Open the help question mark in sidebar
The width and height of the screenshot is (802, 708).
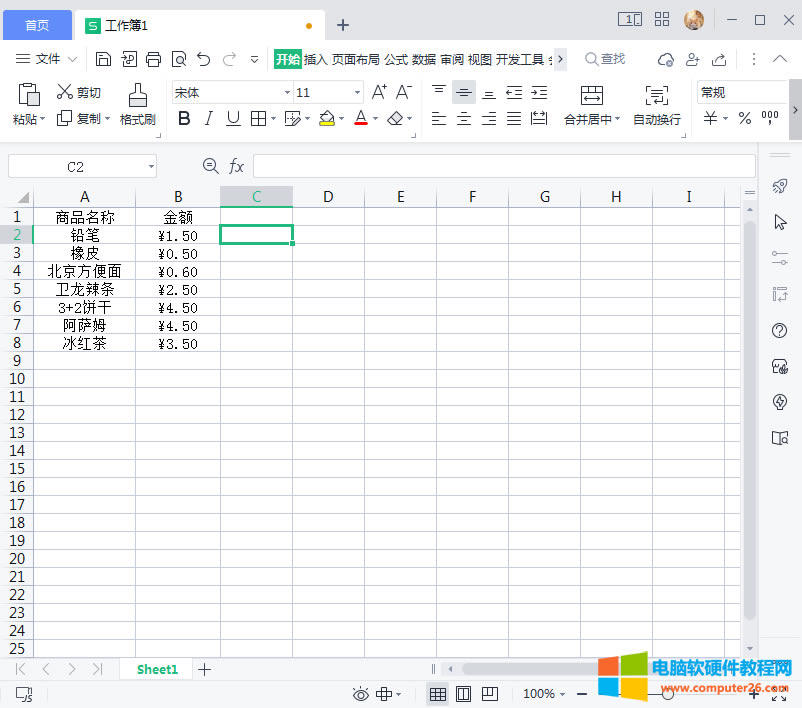coord(780,331)
